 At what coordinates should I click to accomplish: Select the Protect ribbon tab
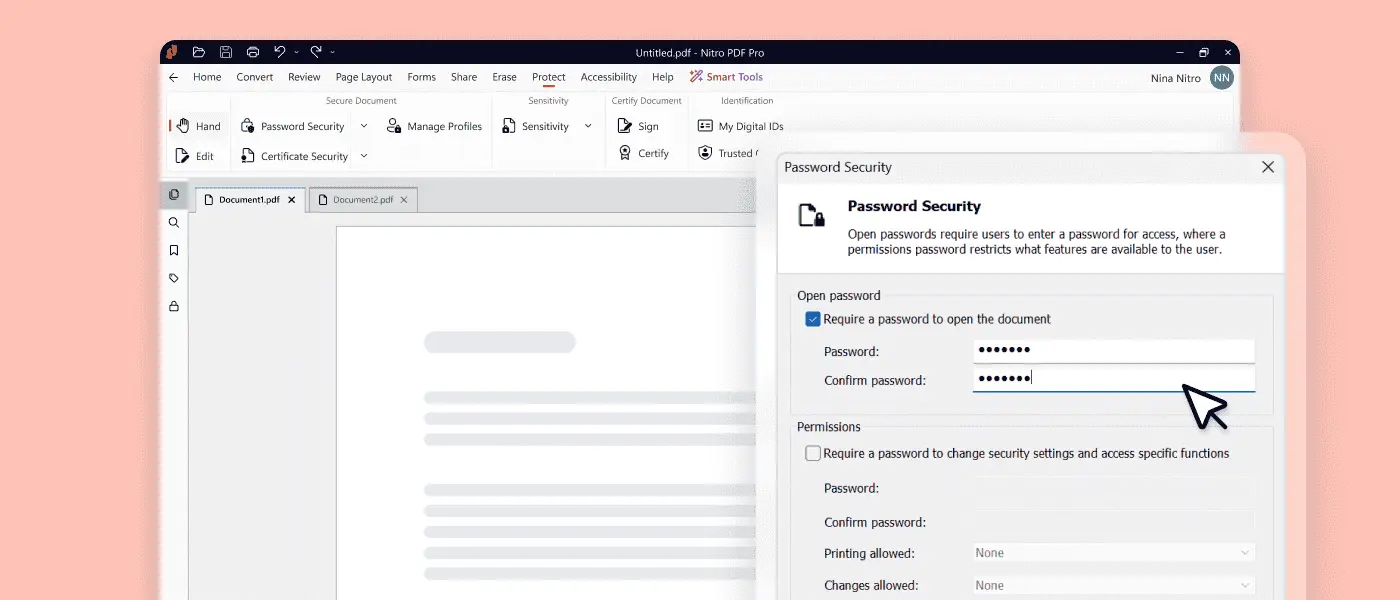pos(549,77)
